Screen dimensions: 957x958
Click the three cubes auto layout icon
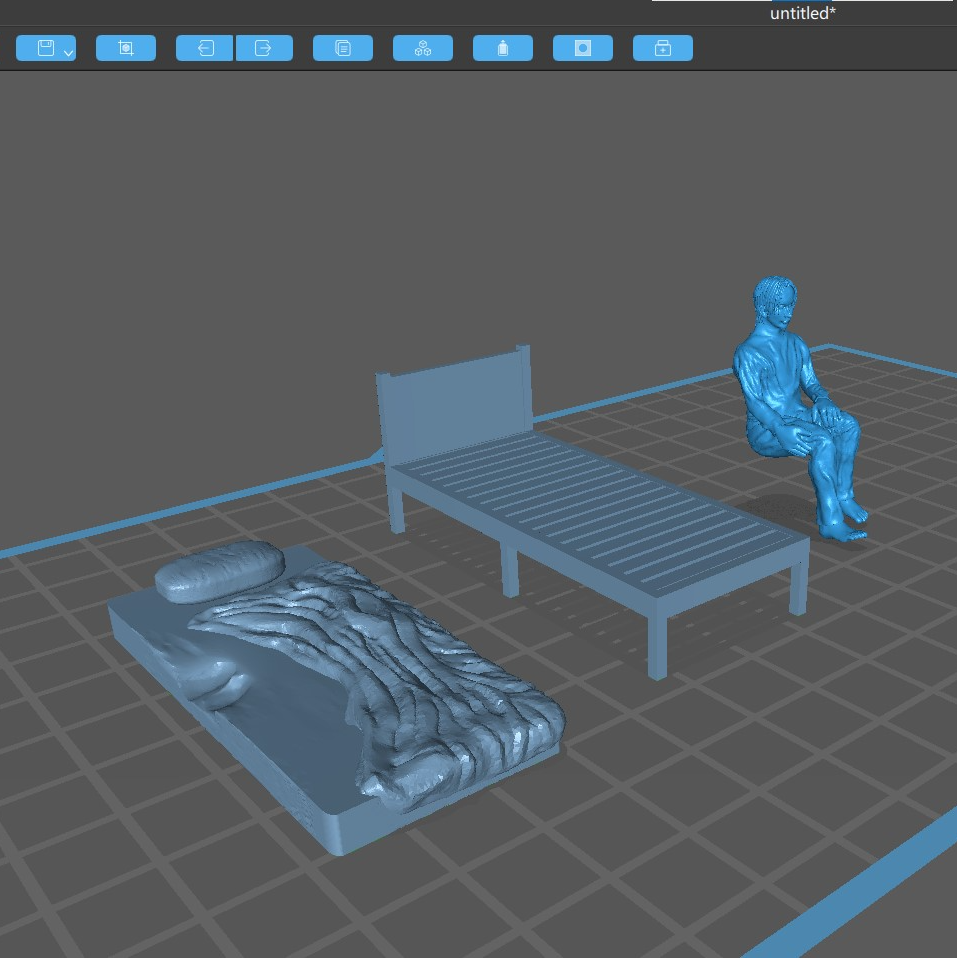(x=422, y=48)
